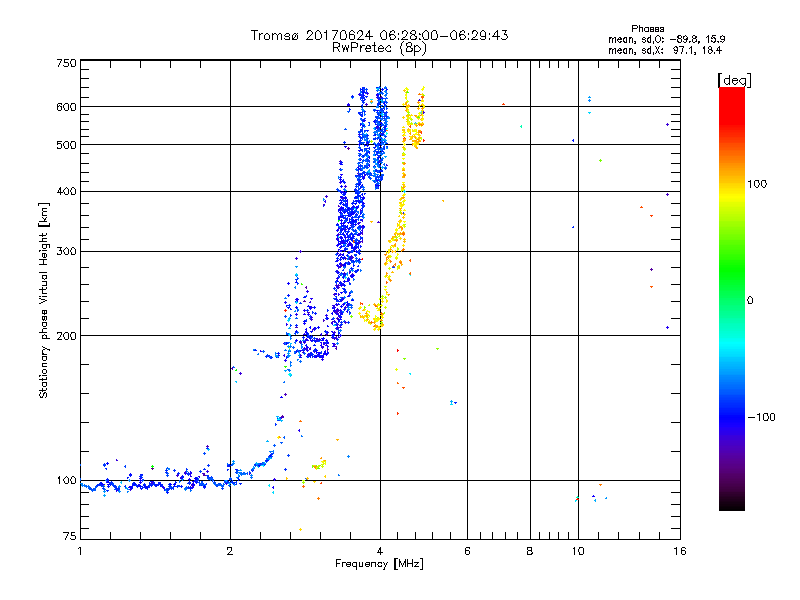
Task: Click the x-axis tick label "4"
Action: tap(380, 551)
